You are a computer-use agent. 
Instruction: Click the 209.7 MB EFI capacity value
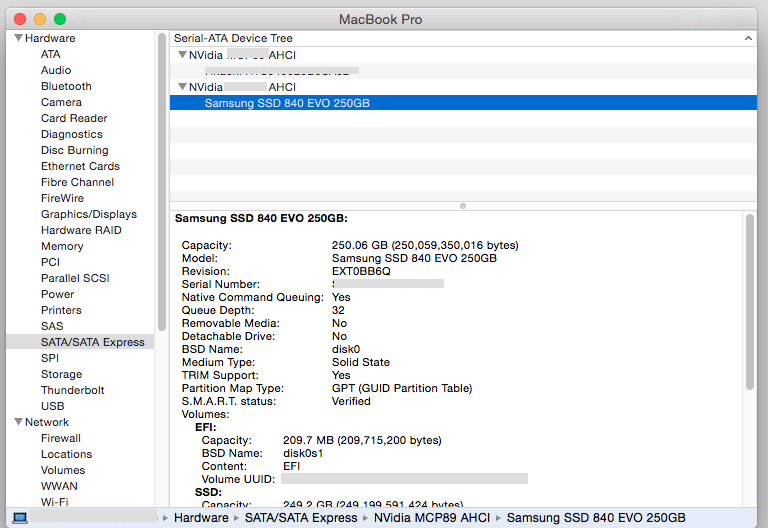362,440
